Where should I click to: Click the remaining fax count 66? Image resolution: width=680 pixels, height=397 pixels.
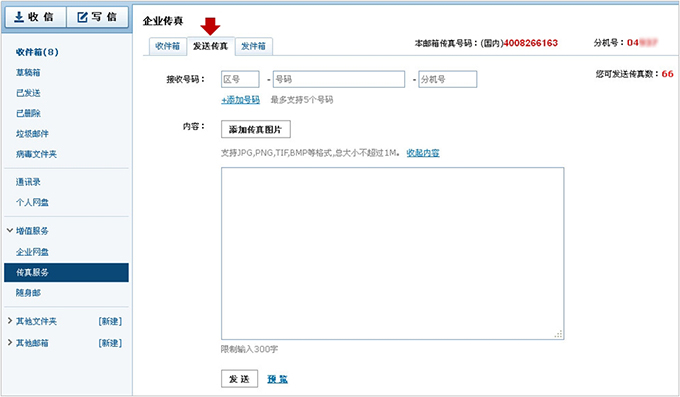pos(667,74)
